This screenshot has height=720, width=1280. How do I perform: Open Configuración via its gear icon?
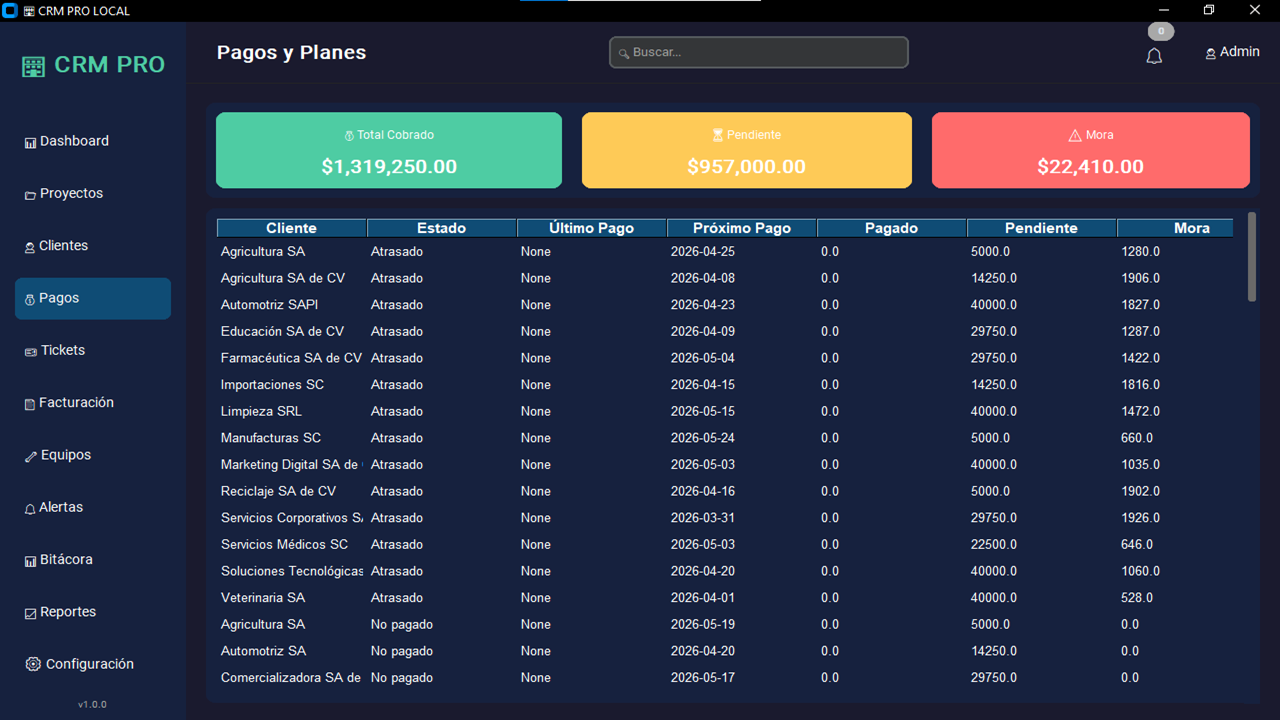tap(33, 664)
